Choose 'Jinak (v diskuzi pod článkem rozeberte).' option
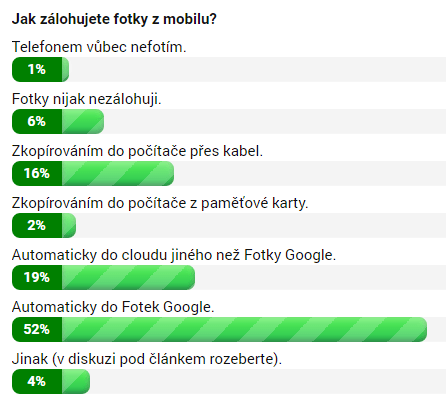 pos(147,359)
